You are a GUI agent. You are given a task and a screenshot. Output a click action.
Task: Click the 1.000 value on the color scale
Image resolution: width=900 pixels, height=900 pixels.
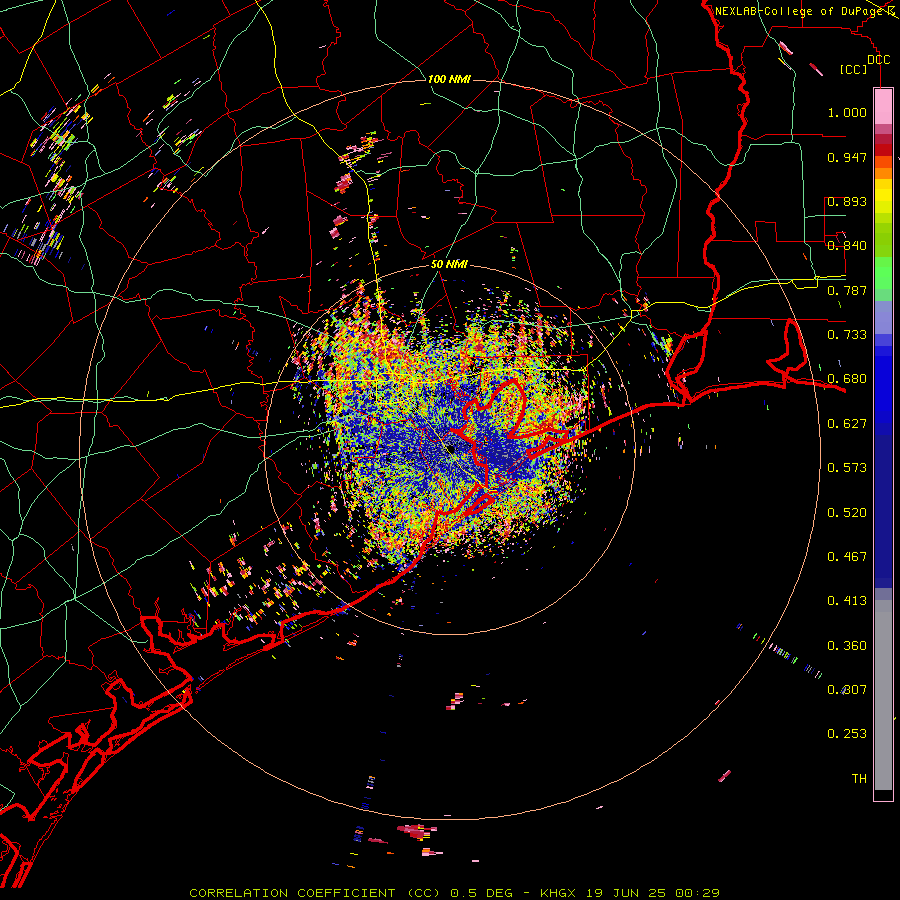[847, 112]
